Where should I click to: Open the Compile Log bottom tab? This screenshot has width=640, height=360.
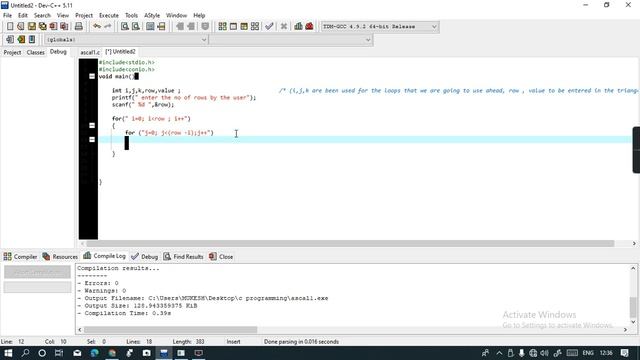pyautogui.click(x=104, y=256)
